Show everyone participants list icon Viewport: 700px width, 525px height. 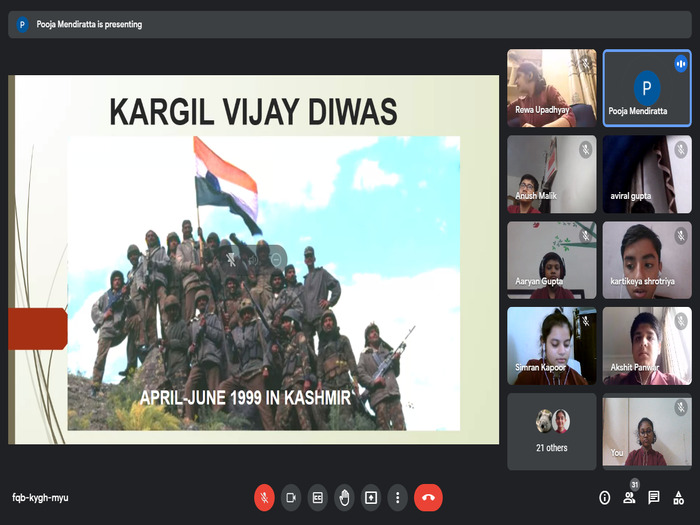tap(629, 497)
